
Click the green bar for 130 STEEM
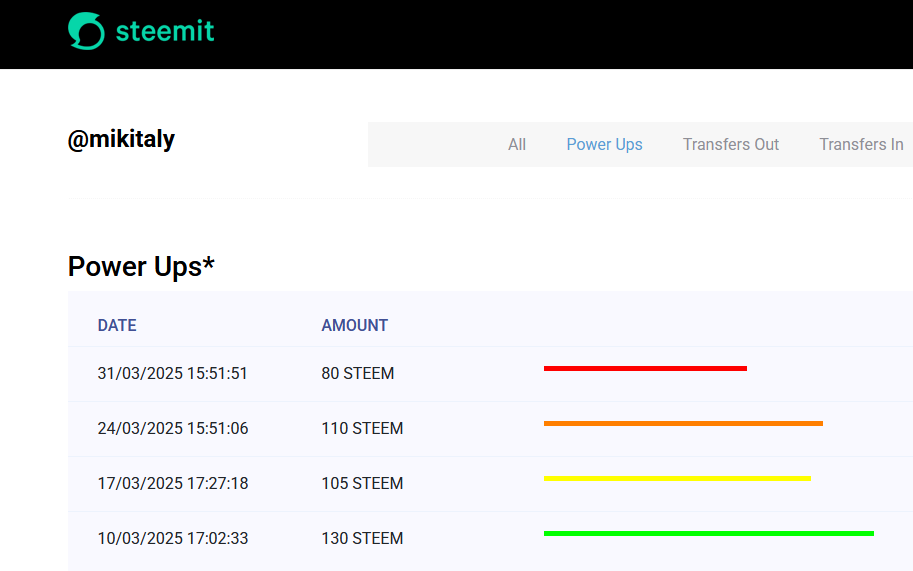(x=709, y=534)
